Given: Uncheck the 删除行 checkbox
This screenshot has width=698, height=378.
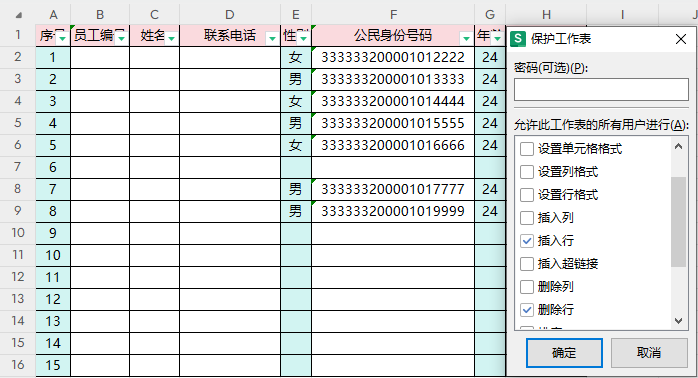Looking at the screenshot, I should [527, 310].
